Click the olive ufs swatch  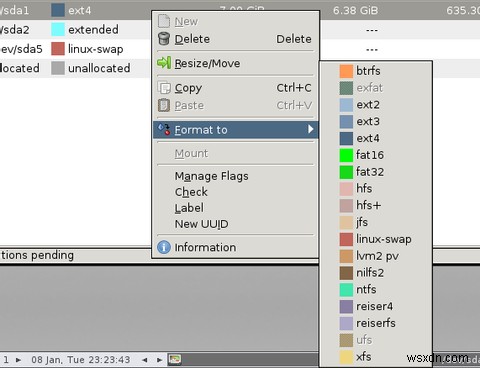click(346, 340)
